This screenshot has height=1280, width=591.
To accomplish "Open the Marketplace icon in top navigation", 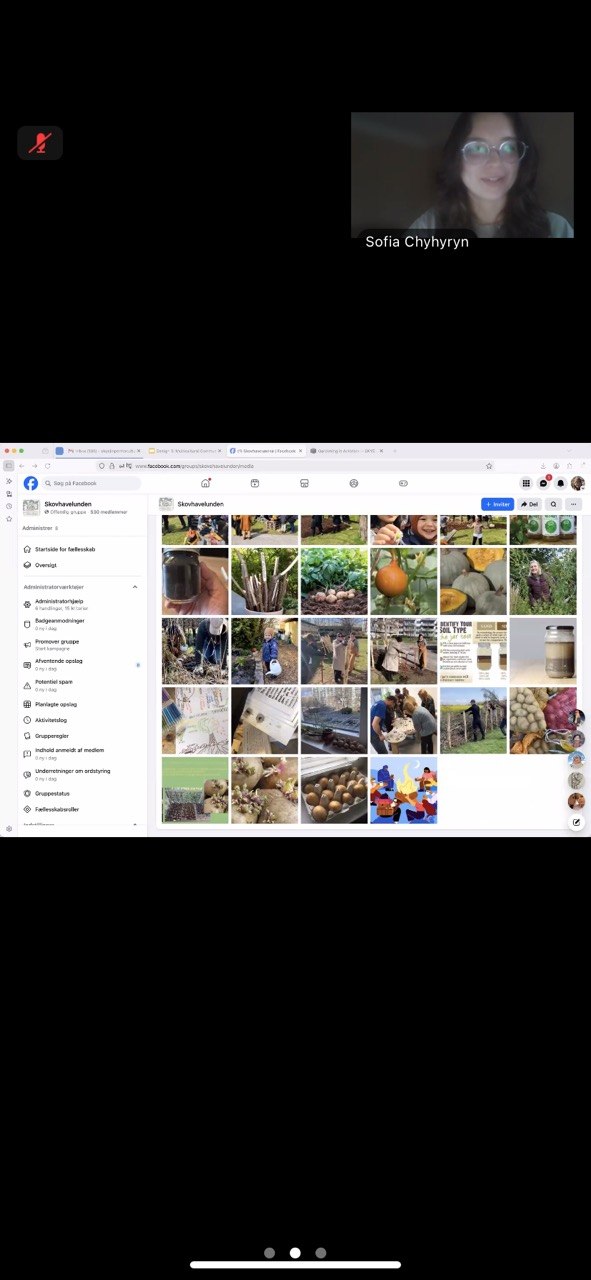I will 304,483.
